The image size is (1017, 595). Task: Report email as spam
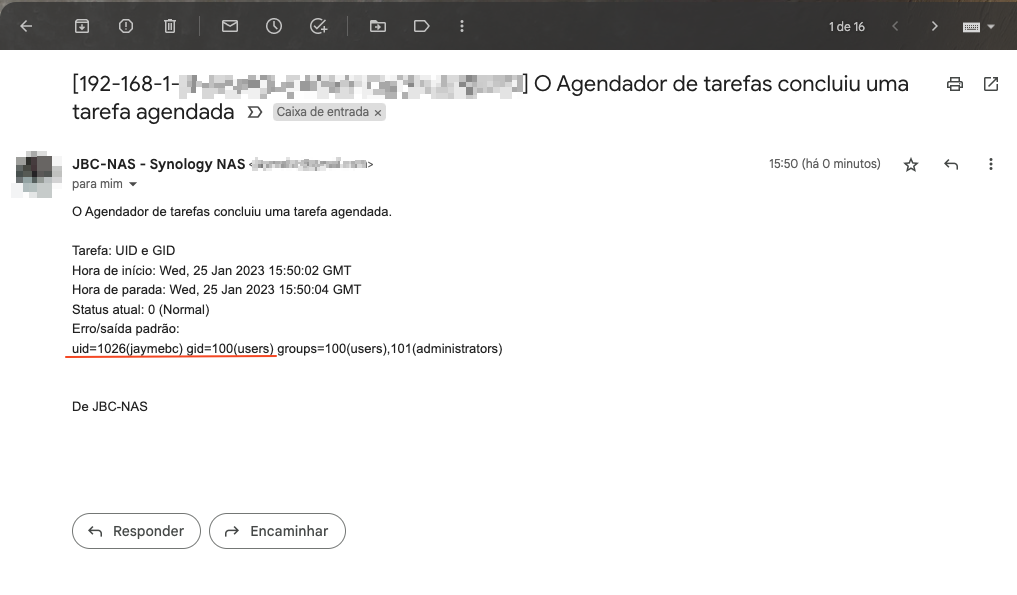coord(126,26)
